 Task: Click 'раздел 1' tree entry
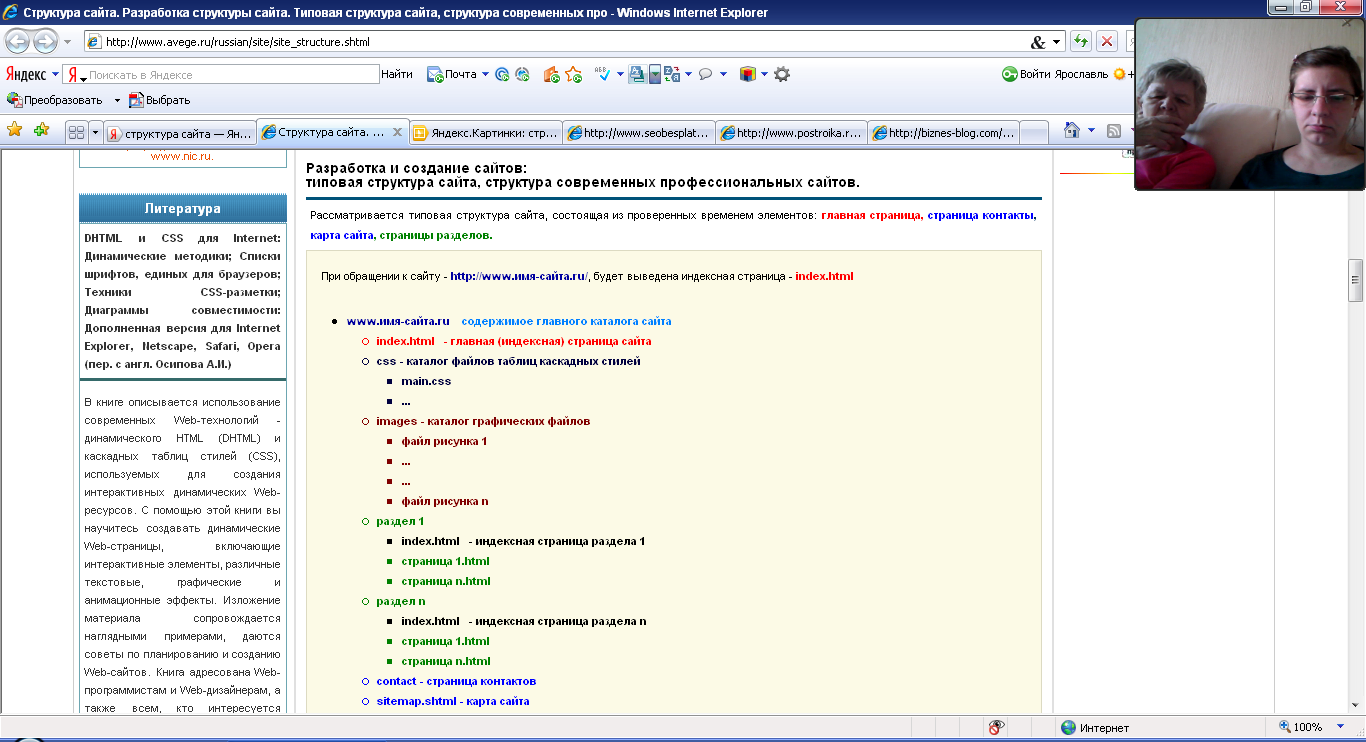pos(400,521)
